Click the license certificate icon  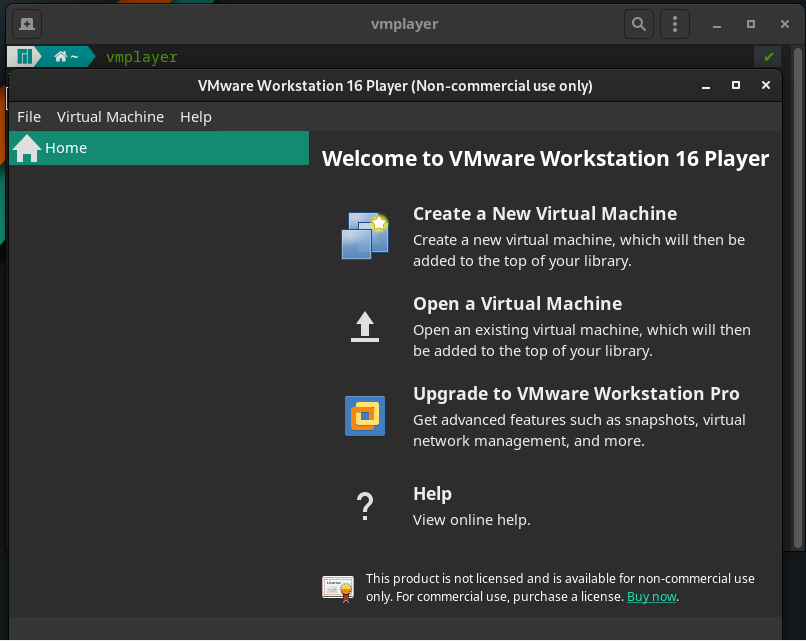338,587
